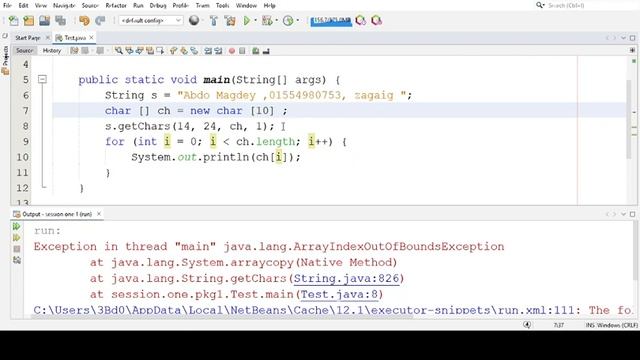Click the Stop Macro Recording icon
Viewport: 640px width, 360px height.
pyautogui.click(x=242, y=51)
